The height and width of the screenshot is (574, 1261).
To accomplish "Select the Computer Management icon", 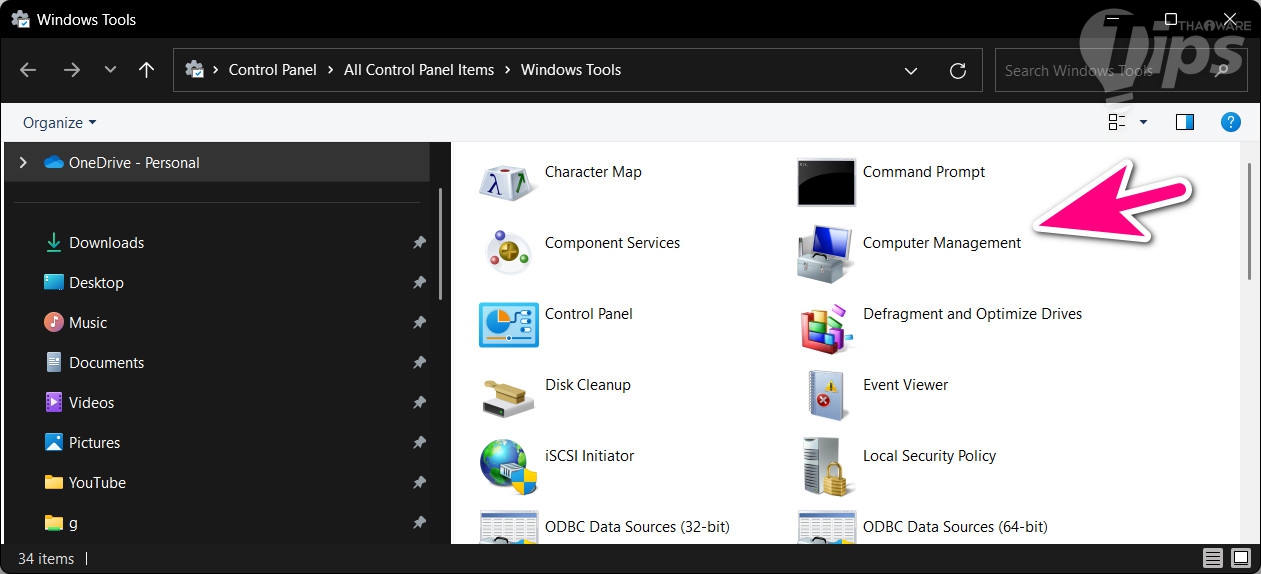I will (x=826, y=253).
